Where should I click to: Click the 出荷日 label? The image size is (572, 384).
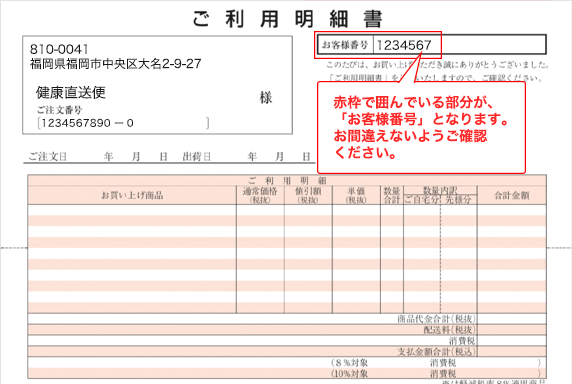197,157
